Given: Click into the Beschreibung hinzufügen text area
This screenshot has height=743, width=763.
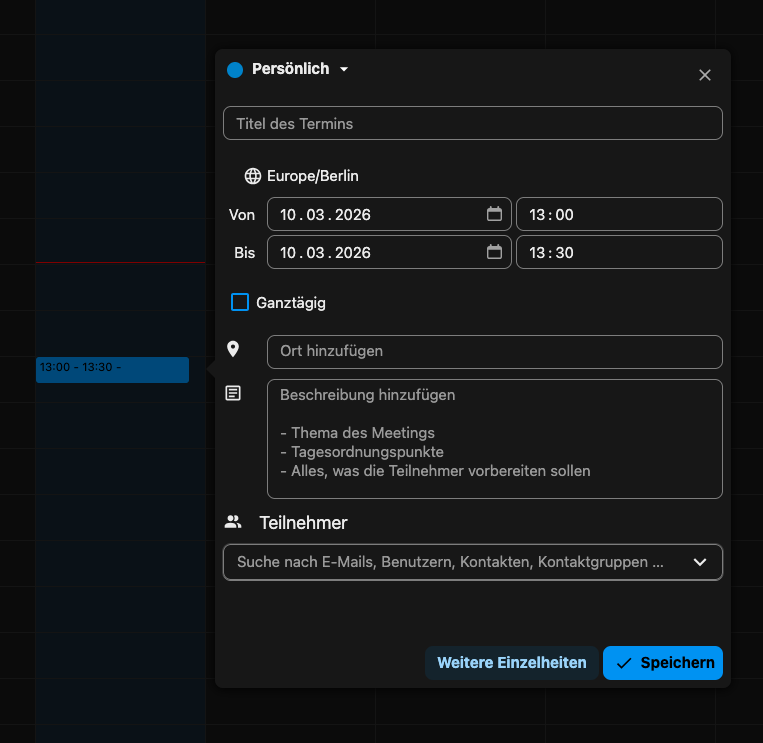Looking at the screenshot, I should pos(494,438).
